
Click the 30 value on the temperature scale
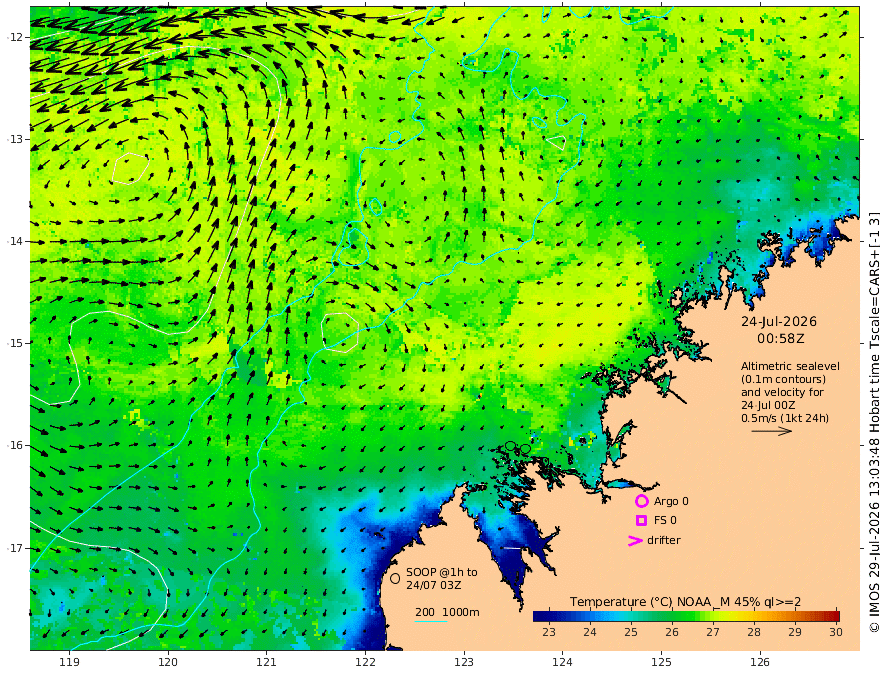[836, 632]
